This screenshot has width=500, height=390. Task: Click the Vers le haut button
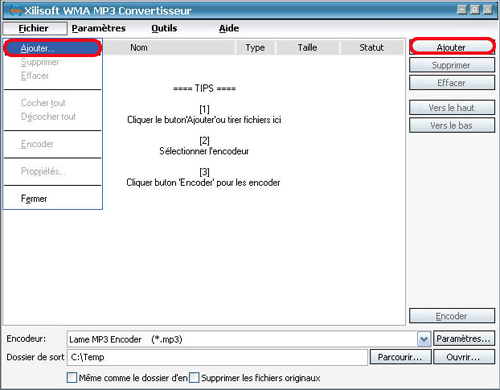(x=452, y=108)
